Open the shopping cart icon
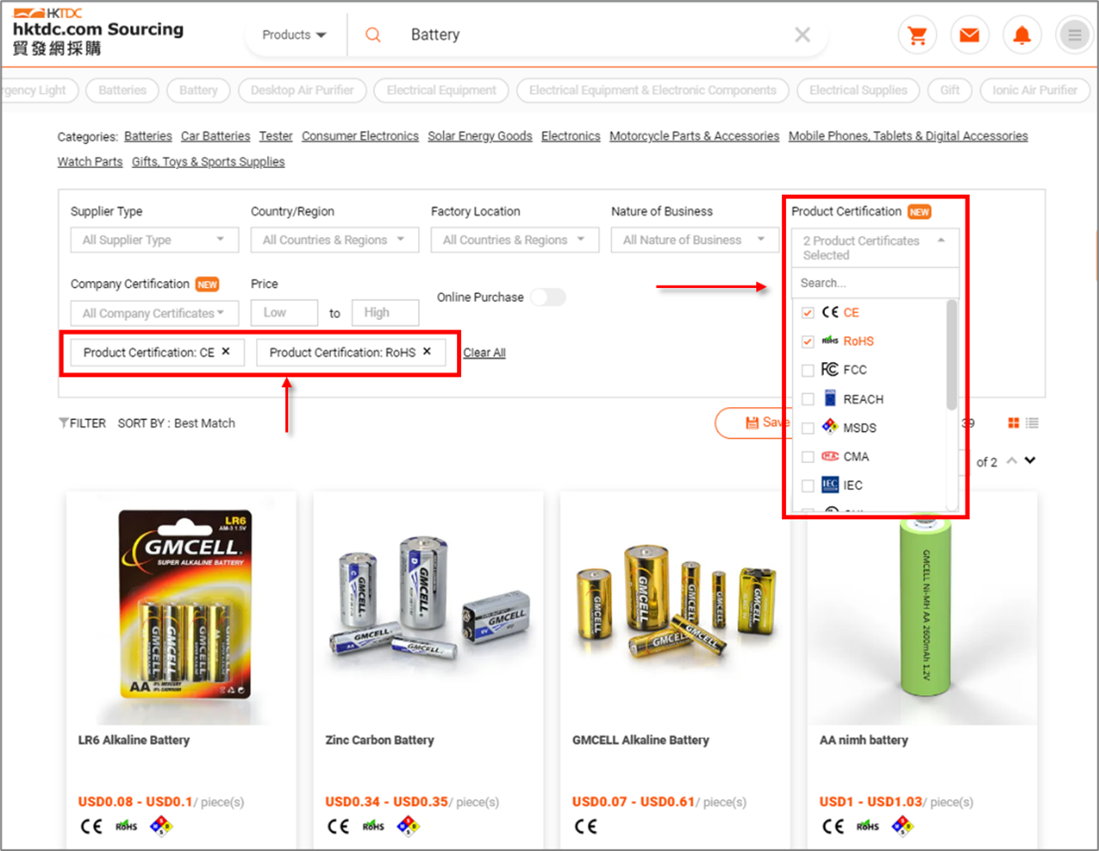The width and height of the screenshot is (1099, 851). pos(917,35)
